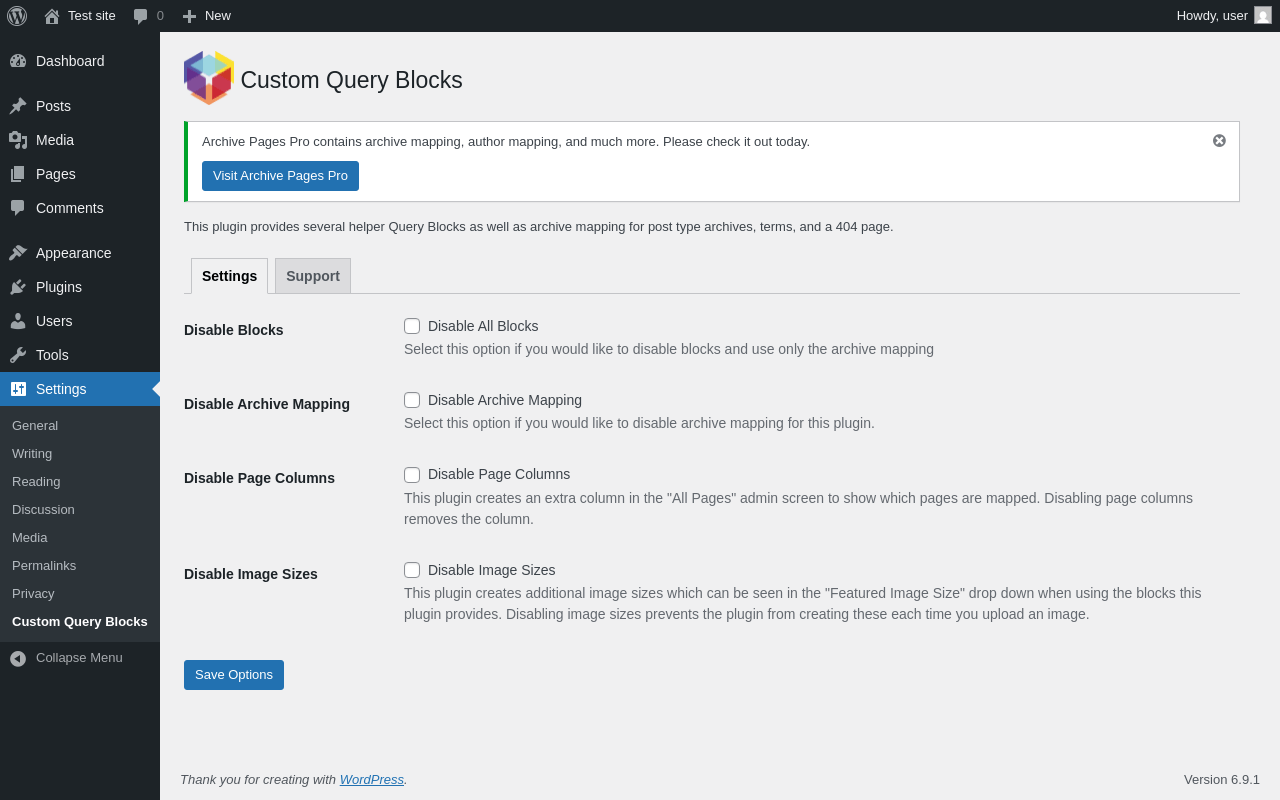Viewport: 1280px width, 800px height.
Task: Open the Plugins plug icon
Action: (x=18, y=287)
